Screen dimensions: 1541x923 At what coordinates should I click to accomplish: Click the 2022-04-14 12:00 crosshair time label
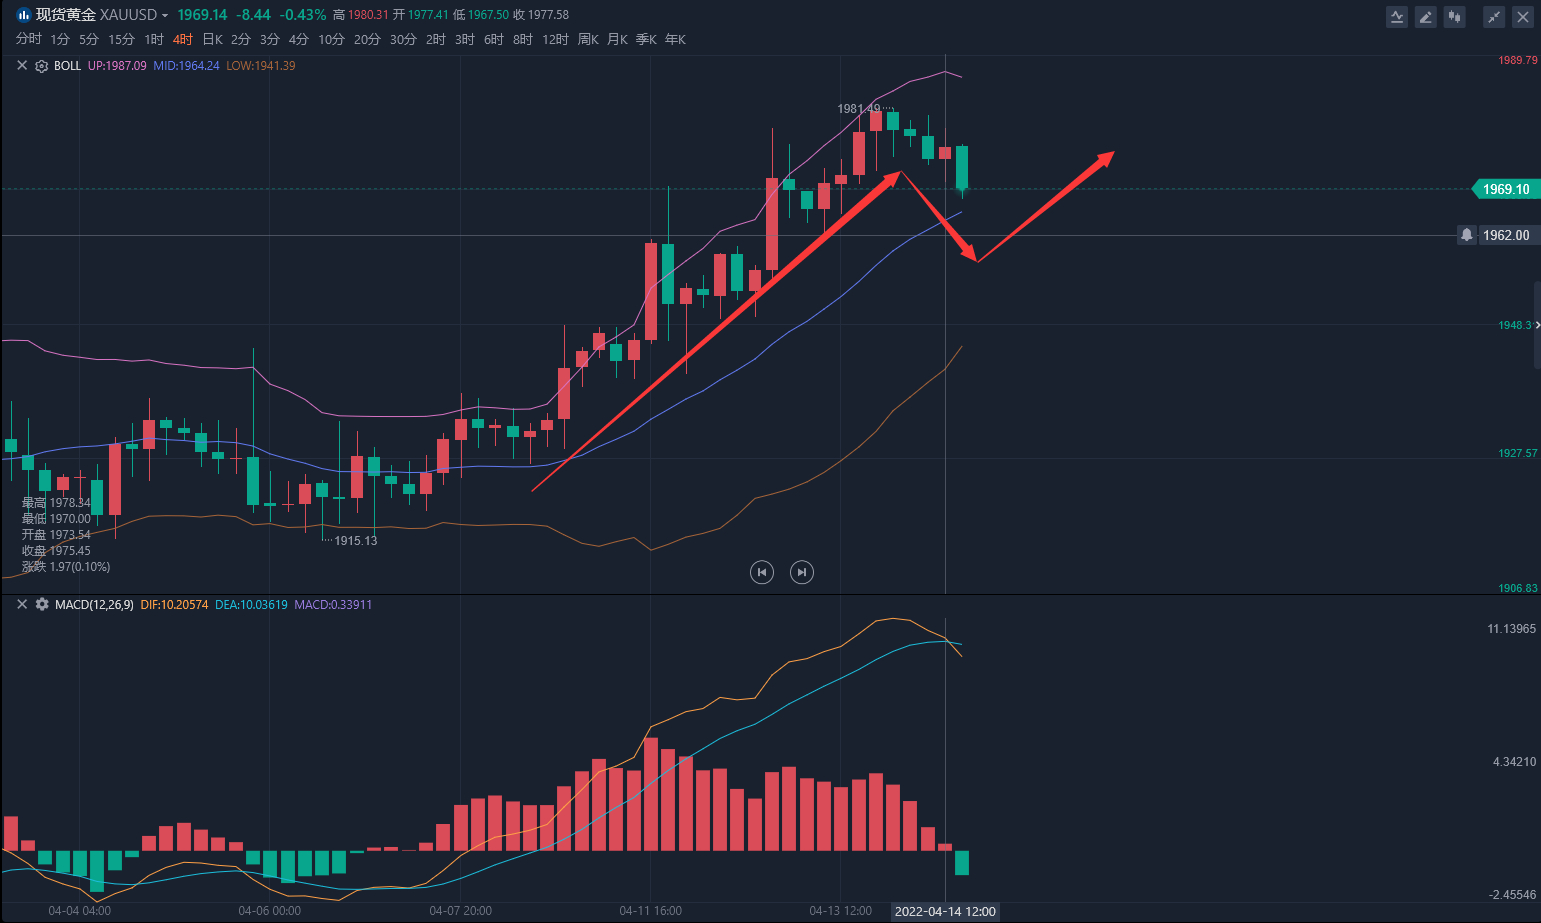pyautogui.click(x=945, y=911)
